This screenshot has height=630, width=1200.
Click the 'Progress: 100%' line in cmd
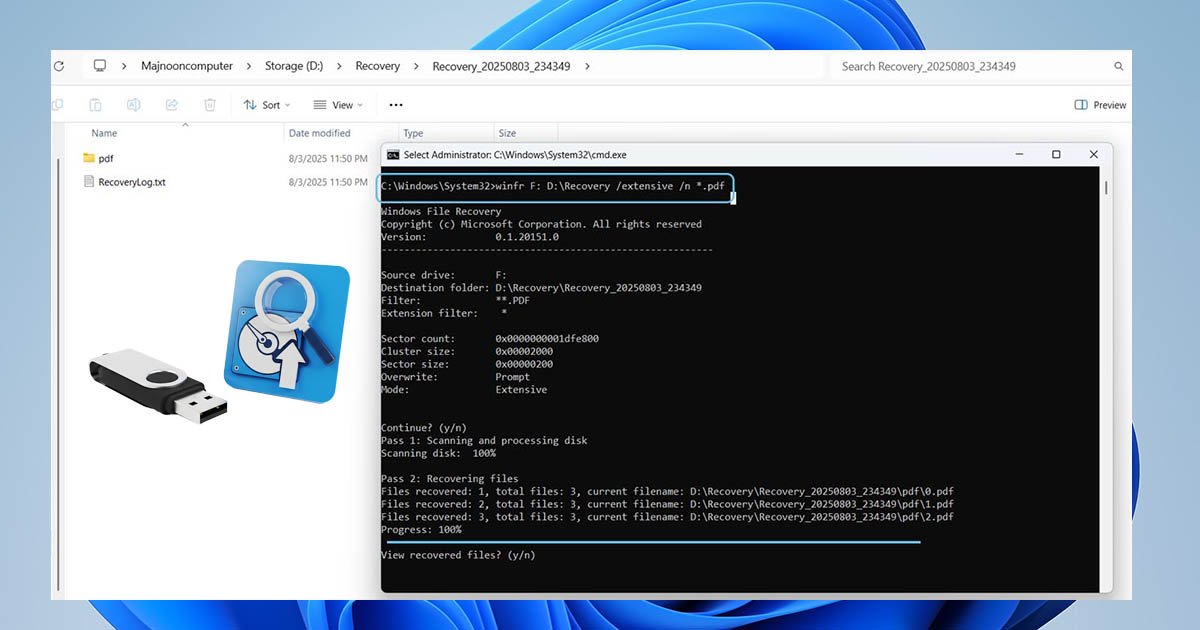point(421,530)
